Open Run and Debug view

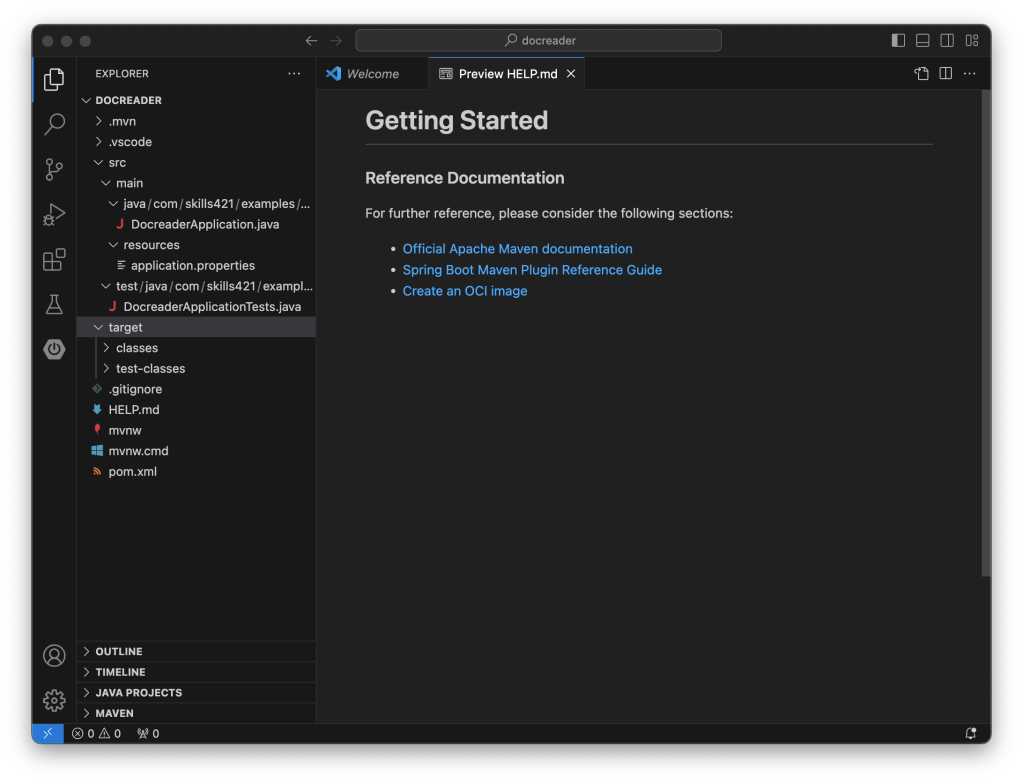click(54, 214)
